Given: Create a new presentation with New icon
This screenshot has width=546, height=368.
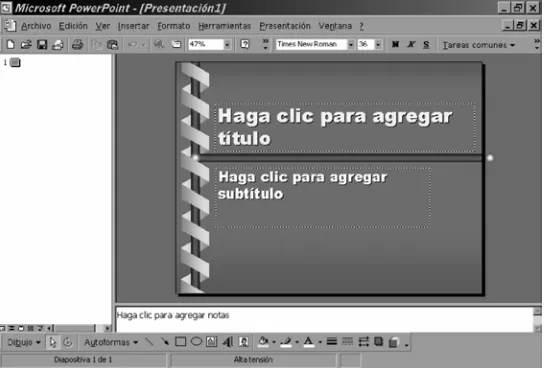Looking at the screenshot, I should pos(10,45).
